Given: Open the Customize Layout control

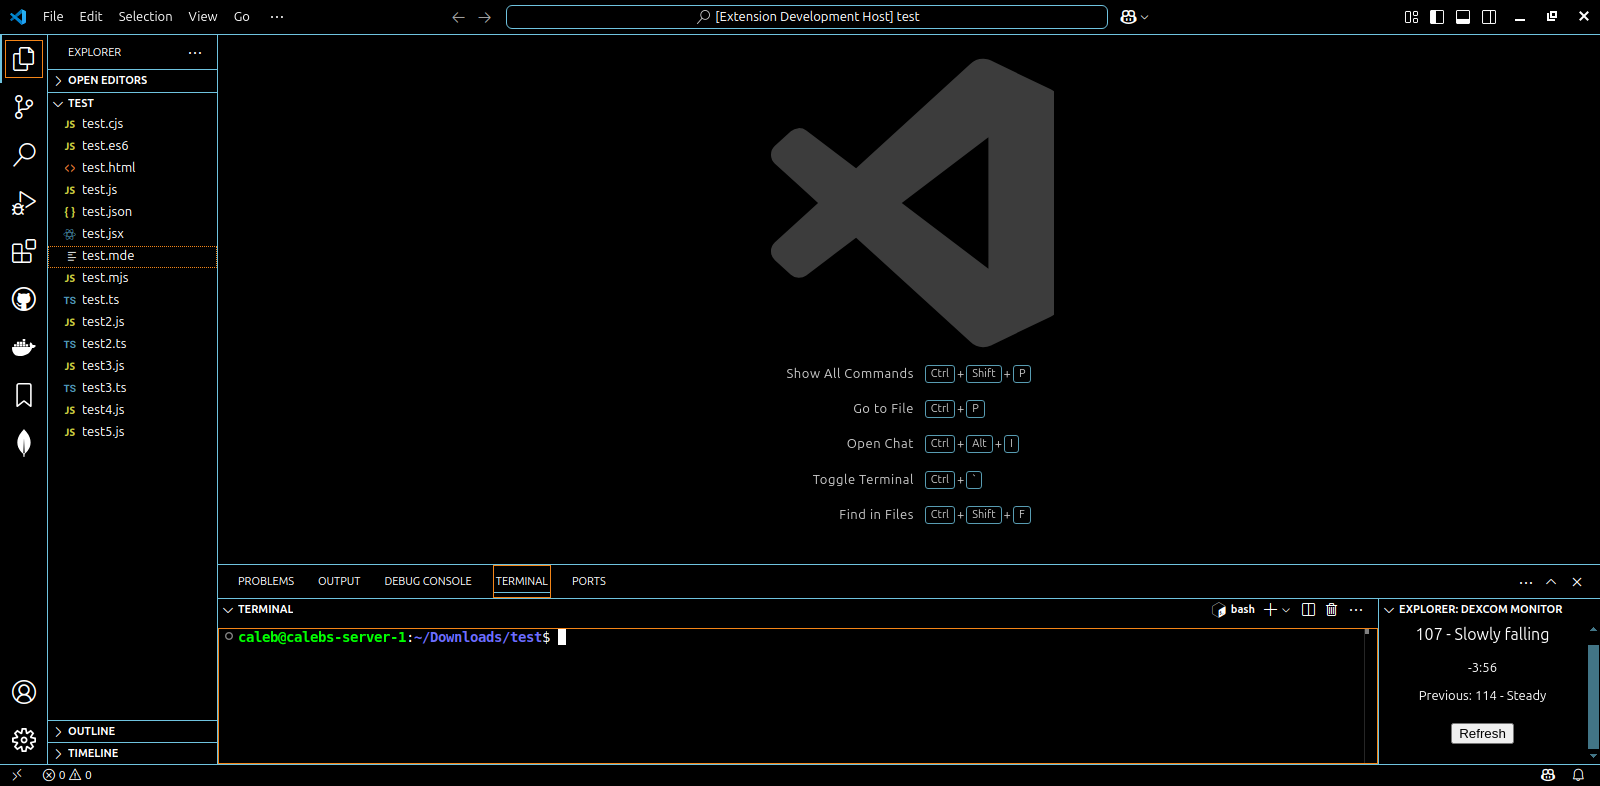Looking at the screenshot, I should pyautogui.click(x=1411, y=17).
